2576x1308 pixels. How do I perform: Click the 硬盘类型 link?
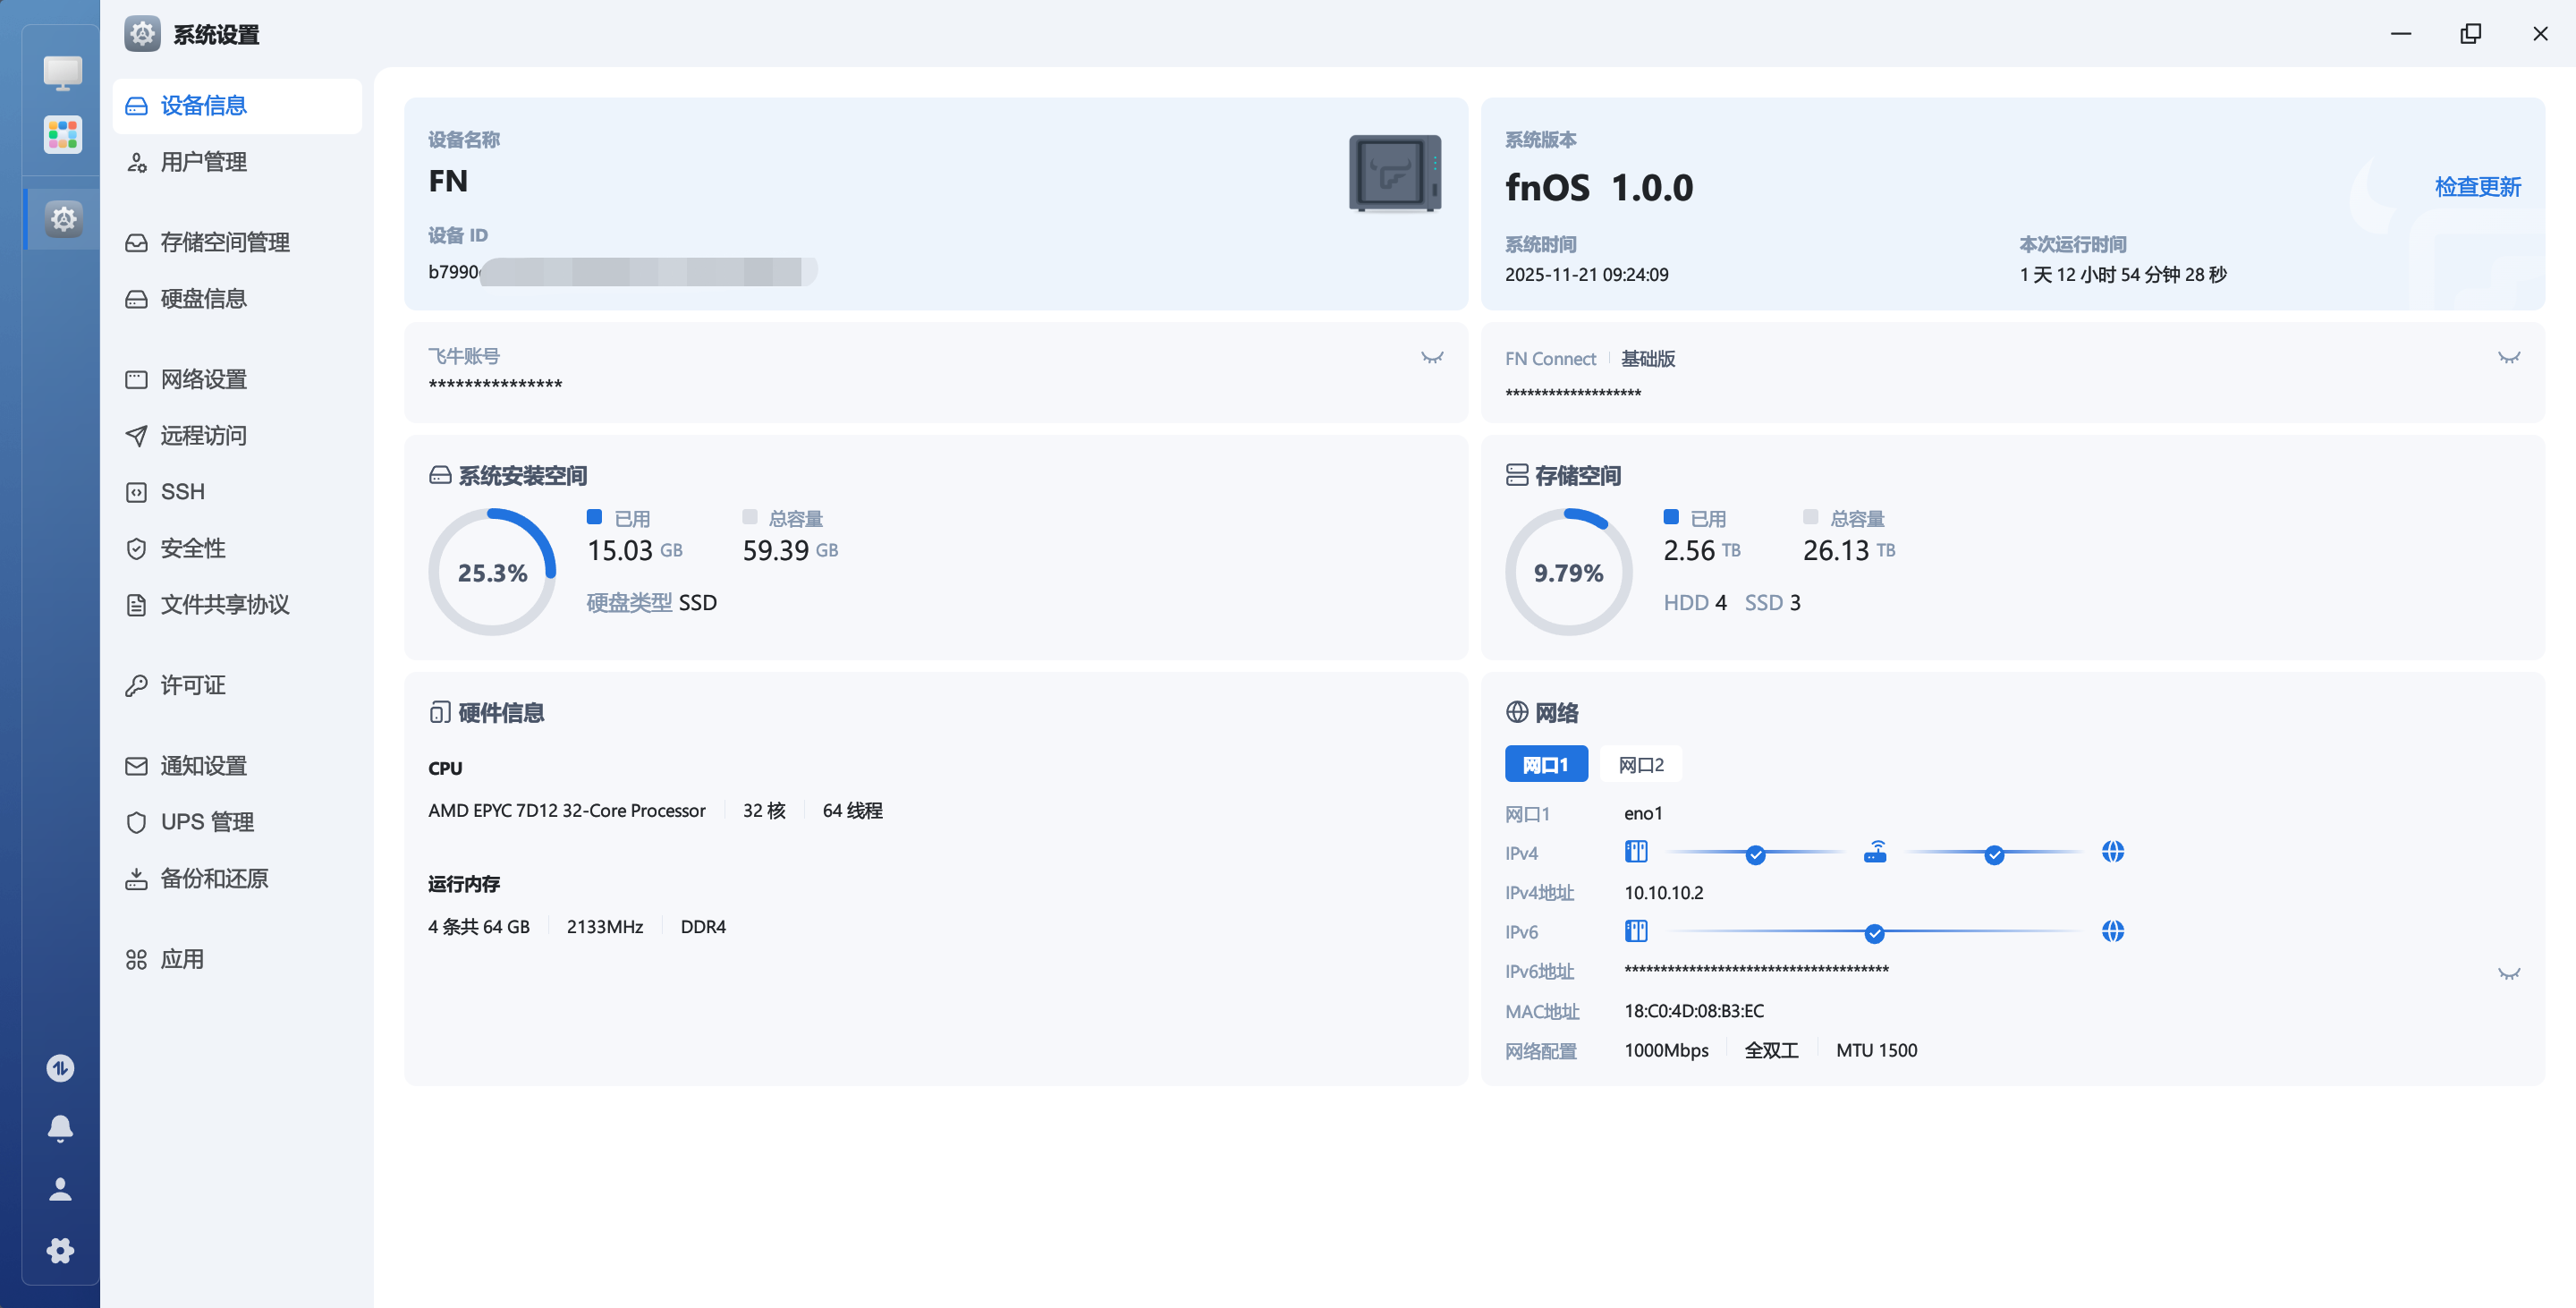point(629,603)
